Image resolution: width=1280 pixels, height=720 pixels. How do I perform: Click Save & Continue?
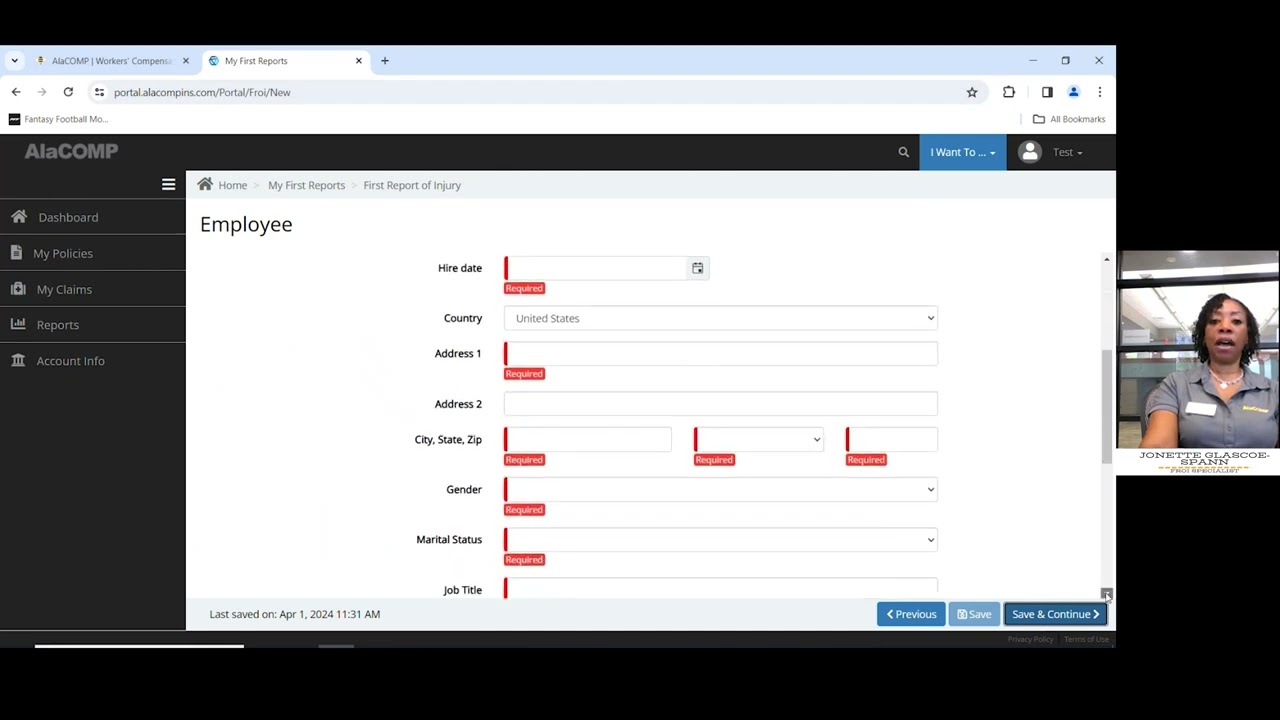coord(1055,614)
